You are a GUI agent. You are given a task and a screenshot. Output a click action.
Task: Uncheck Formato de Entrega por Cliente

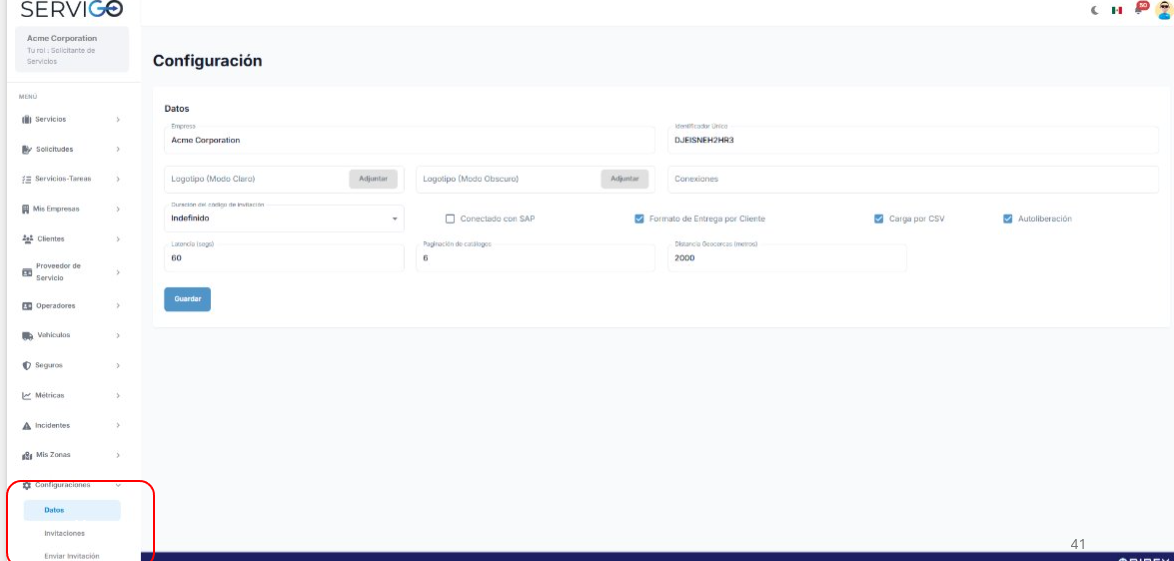point(639,219)
